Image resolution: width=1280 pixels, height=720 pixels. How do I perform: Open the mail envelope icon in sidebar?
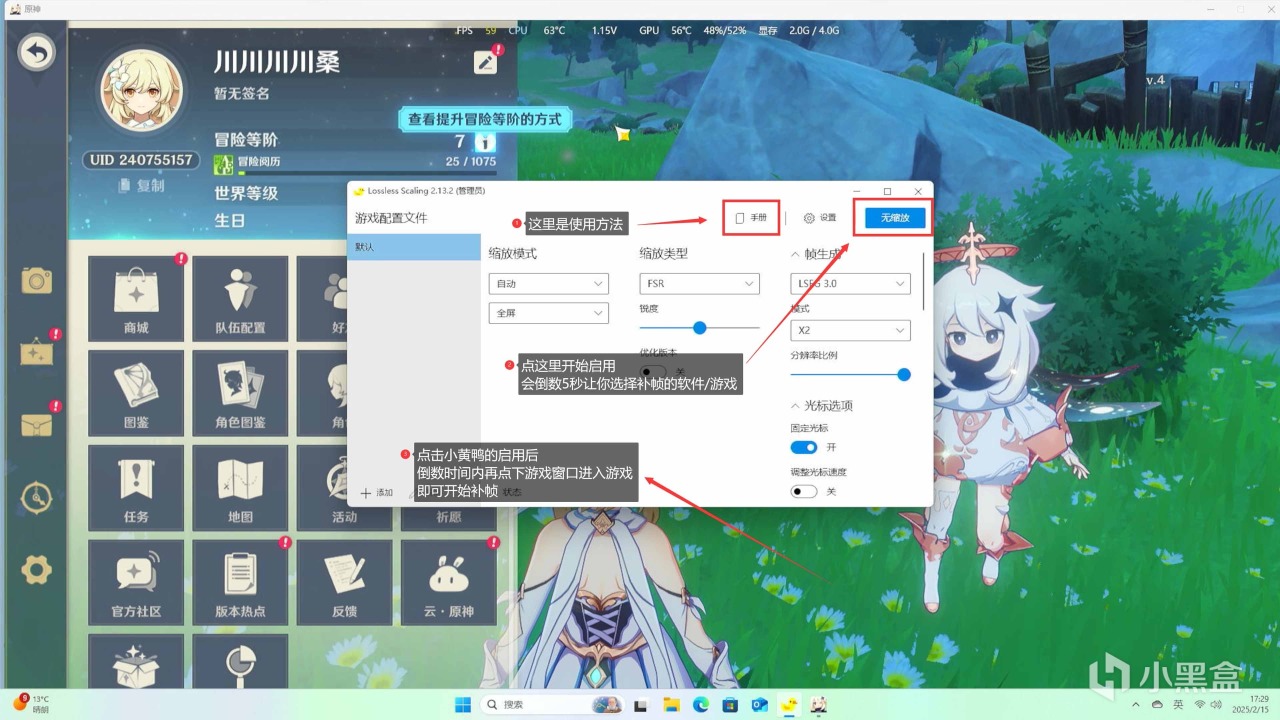pos(37,424)
